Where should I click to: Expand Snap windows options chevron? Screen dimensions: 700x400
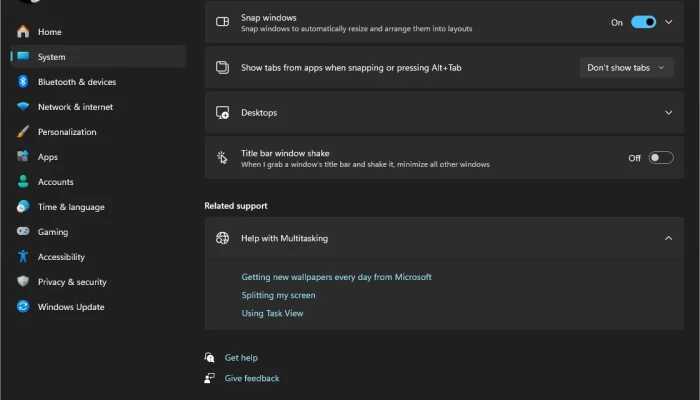668,22
